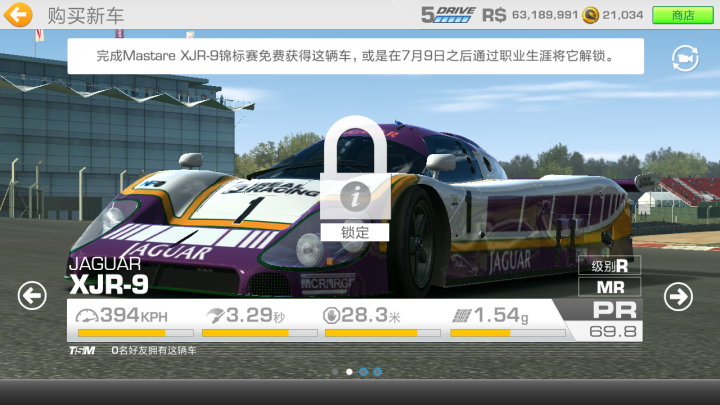Screen dimensions: 720x405
Task: Select the second page indicator dot
Action: click(349, 371)
